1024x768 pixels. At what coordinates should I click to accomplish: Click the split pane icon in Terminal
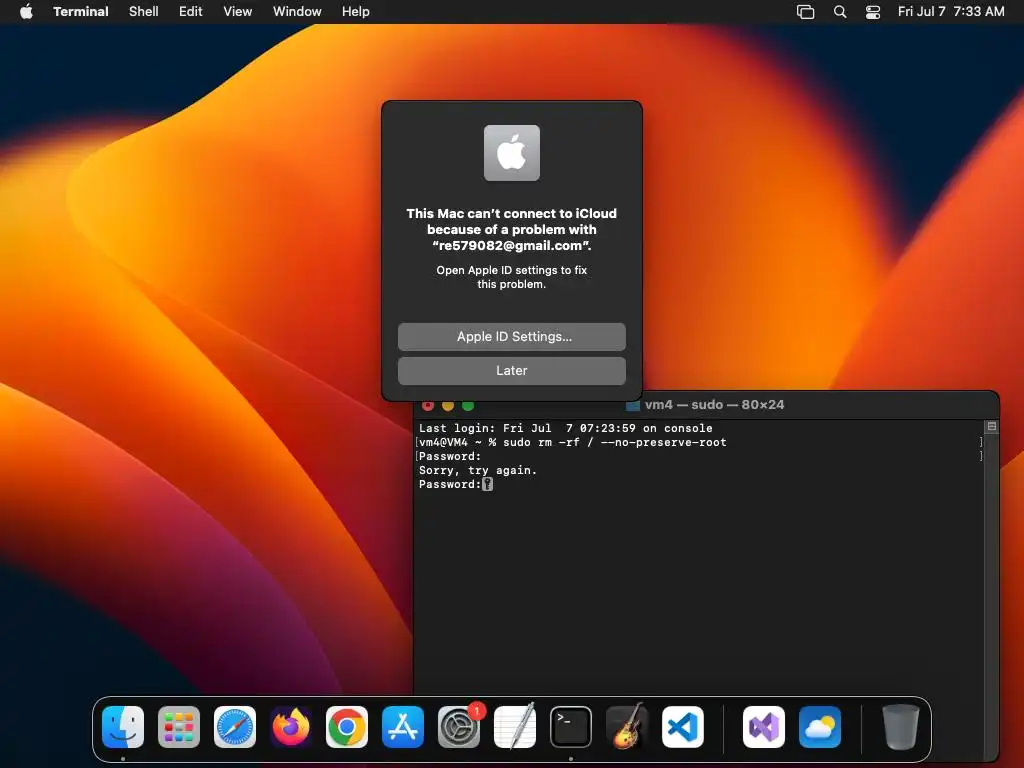pos(991,426)
